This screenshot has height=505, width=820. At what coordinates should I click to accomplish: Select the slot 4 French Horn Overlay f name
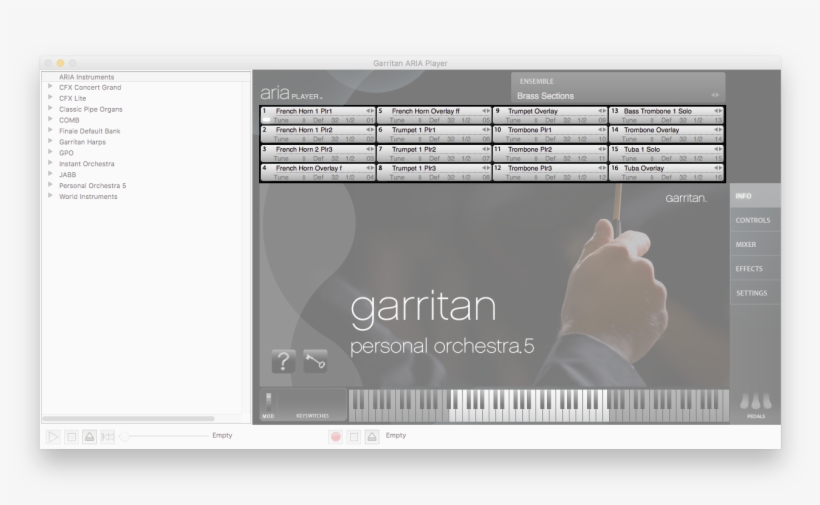point(309,168)
